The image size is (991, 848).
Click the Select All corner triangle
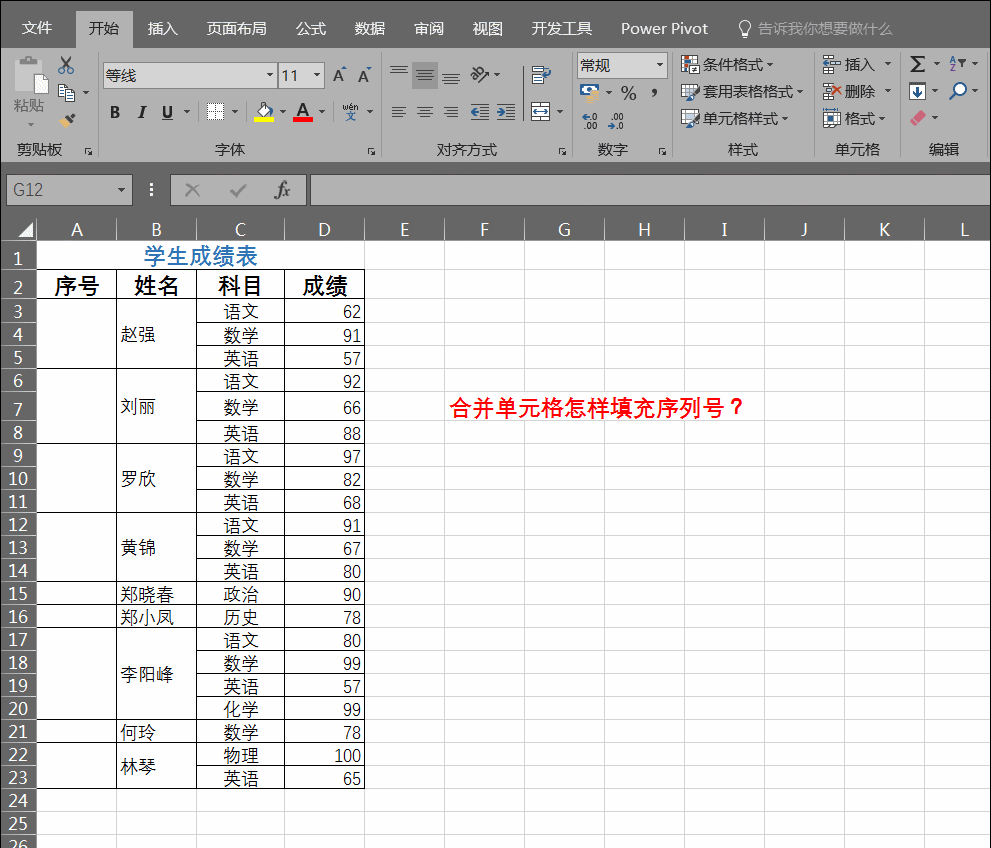25,229
